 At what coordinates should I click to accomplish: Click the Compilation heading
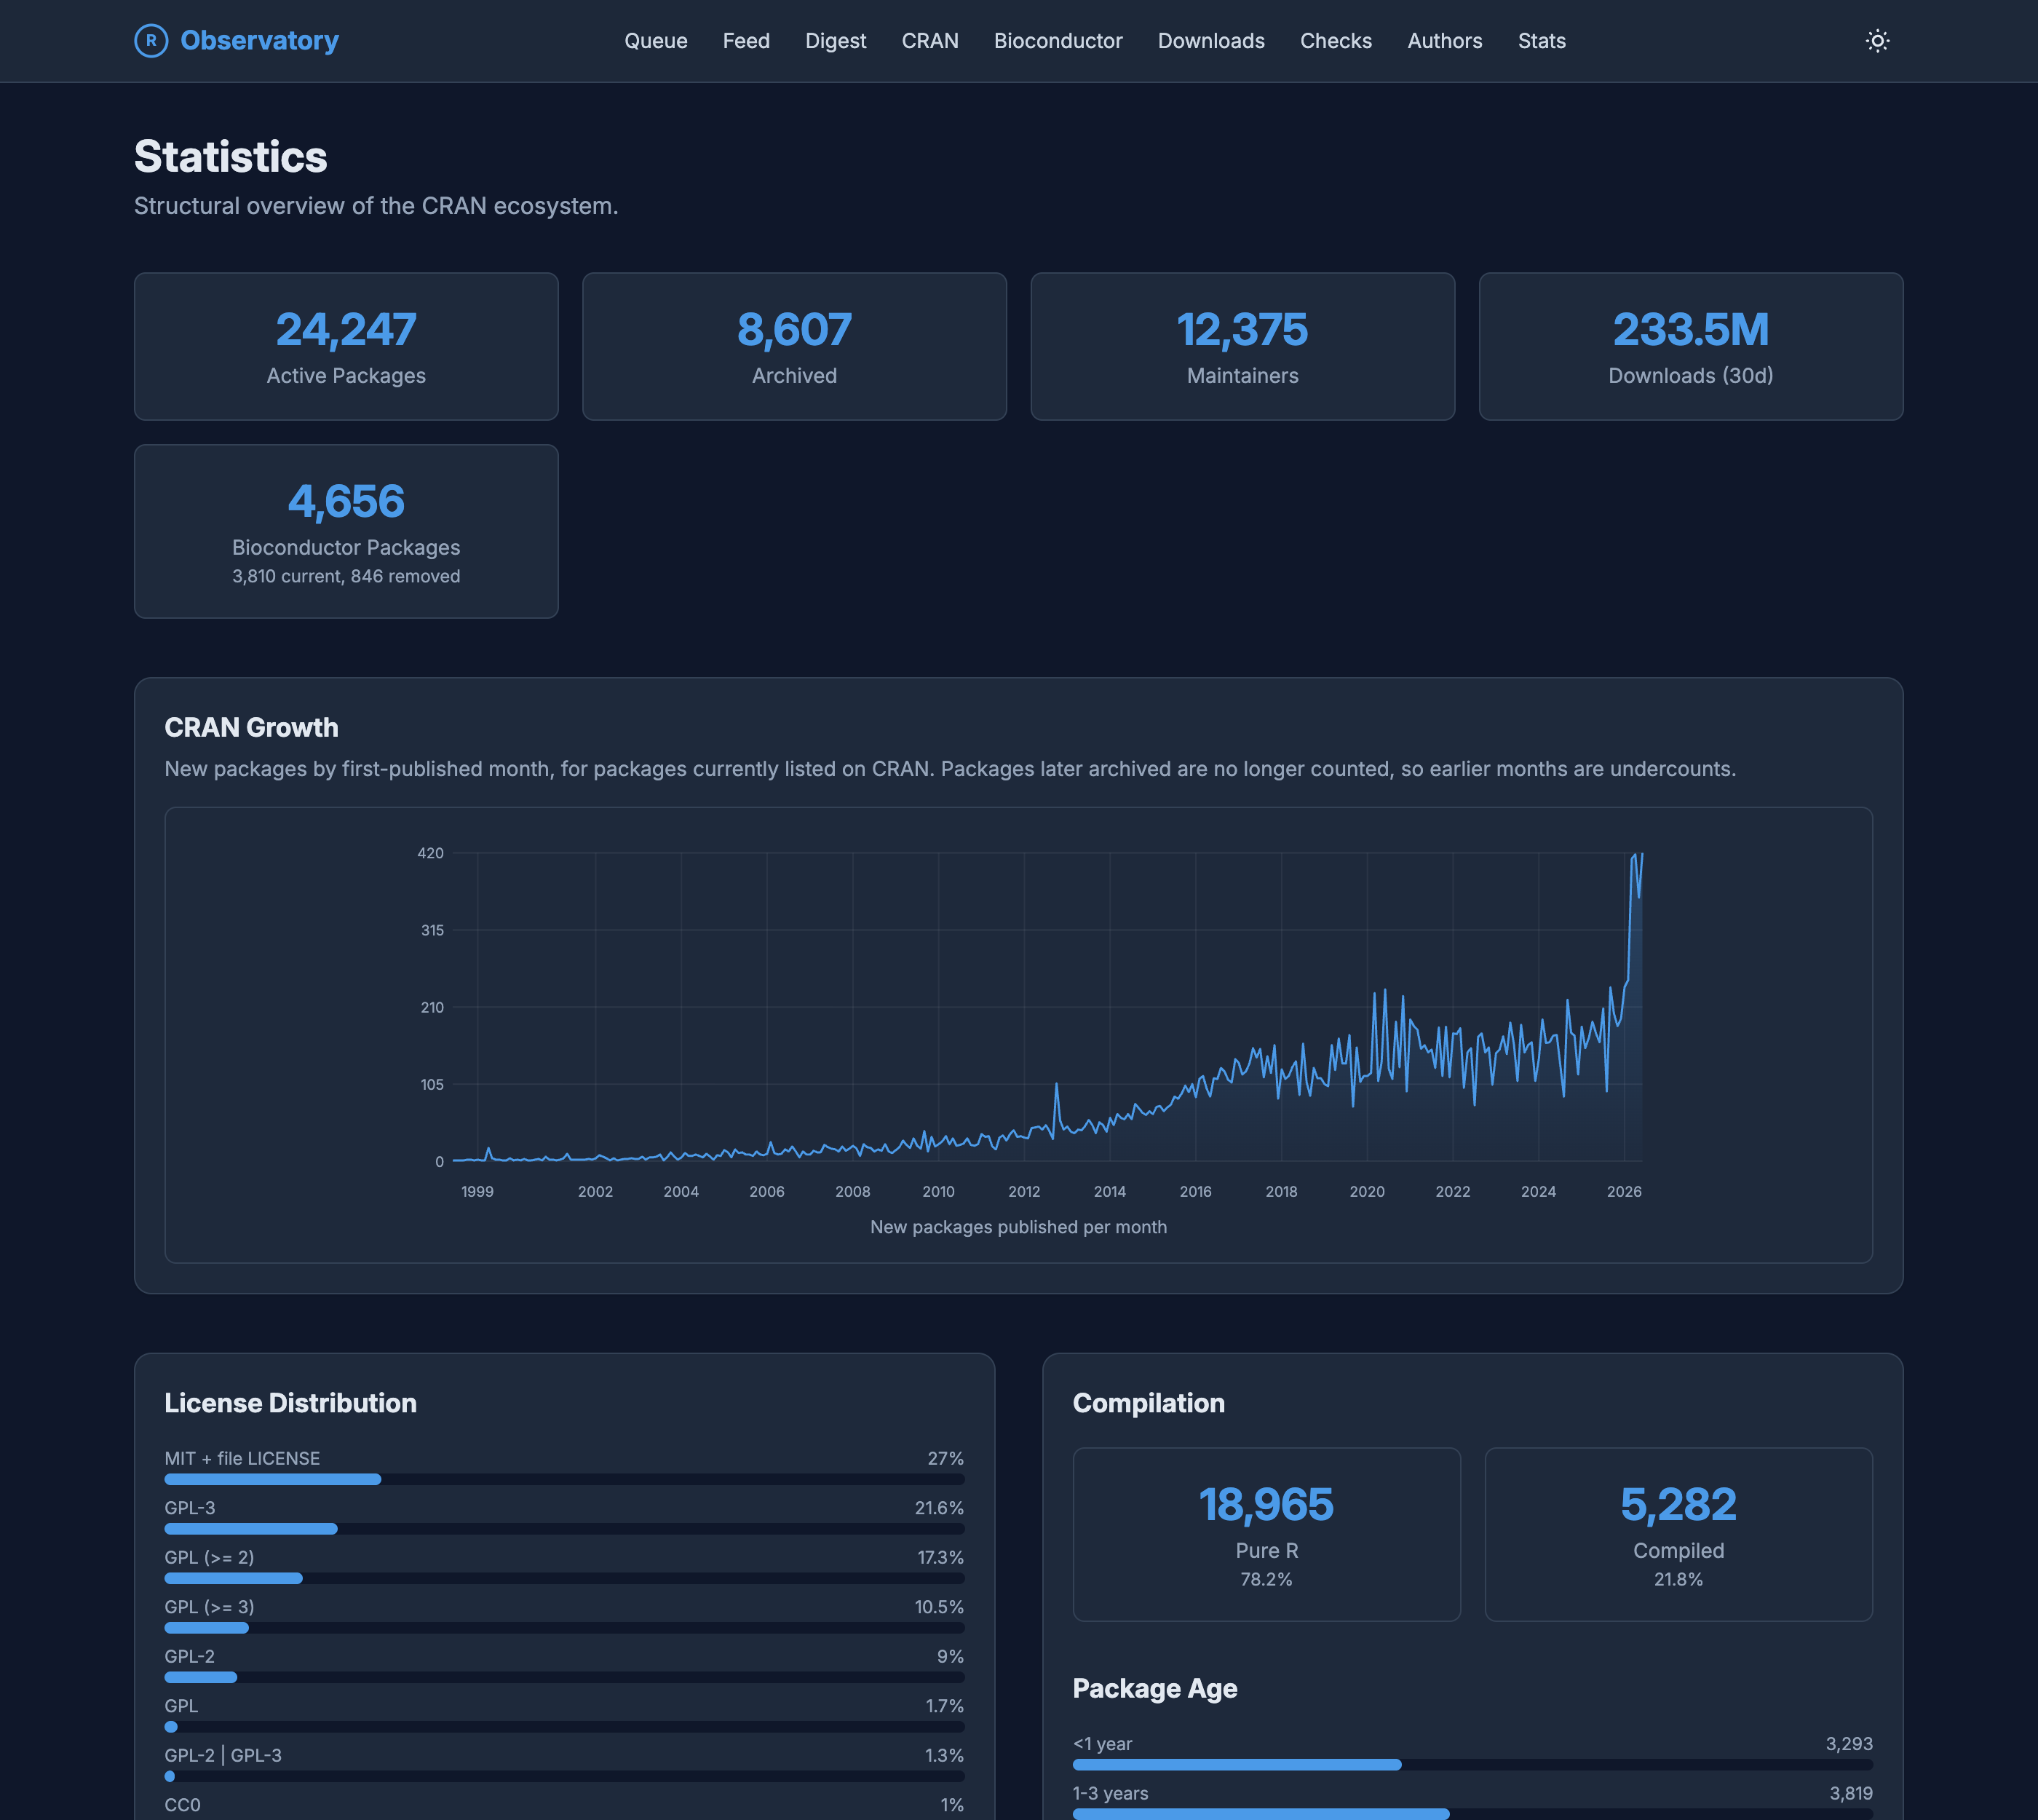click(x=1148, y=1403)
